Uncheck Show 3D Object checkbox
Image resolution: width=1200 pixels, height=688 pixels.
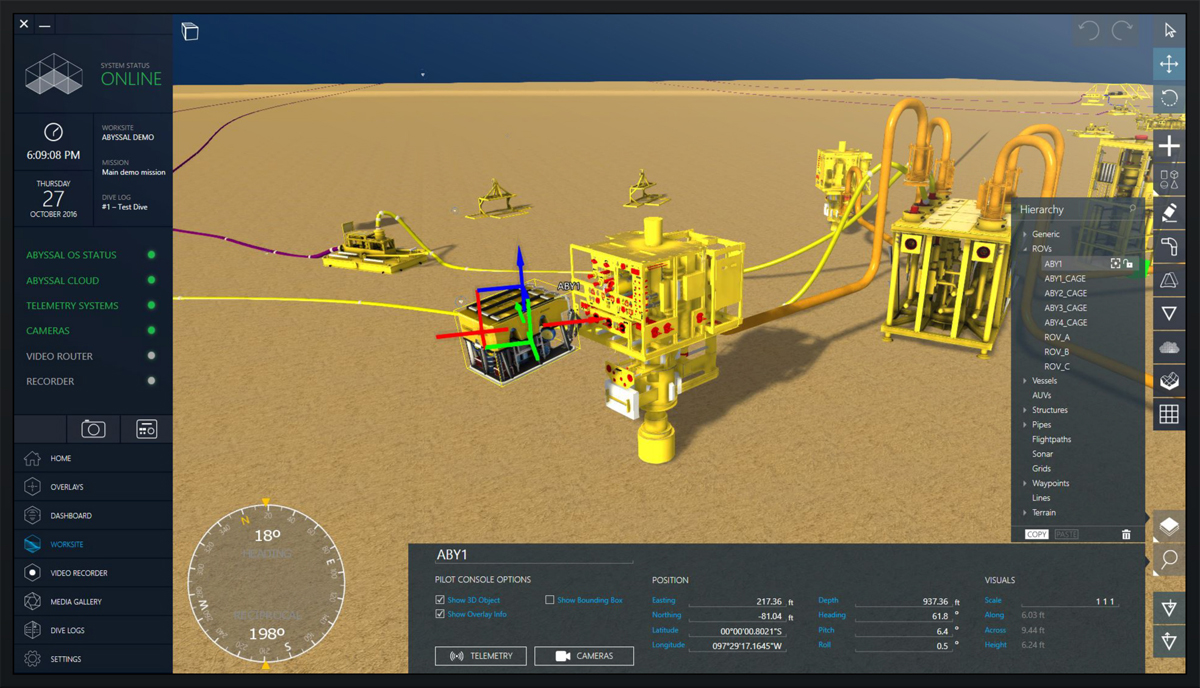pos(440,600)
